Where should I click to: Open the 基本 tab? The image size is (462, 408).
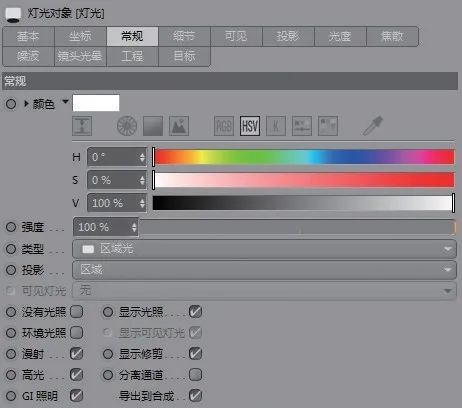28,36
